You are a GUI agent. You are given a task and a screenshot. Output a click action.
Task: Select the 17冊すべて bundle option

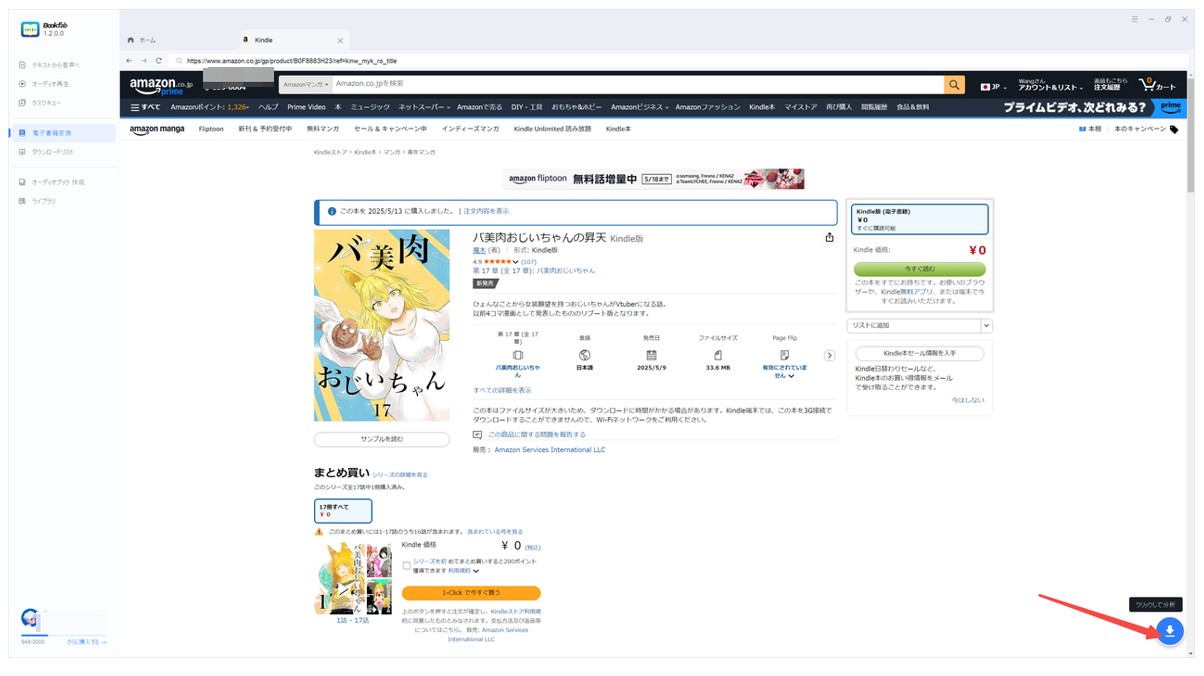tap(343, 511)
